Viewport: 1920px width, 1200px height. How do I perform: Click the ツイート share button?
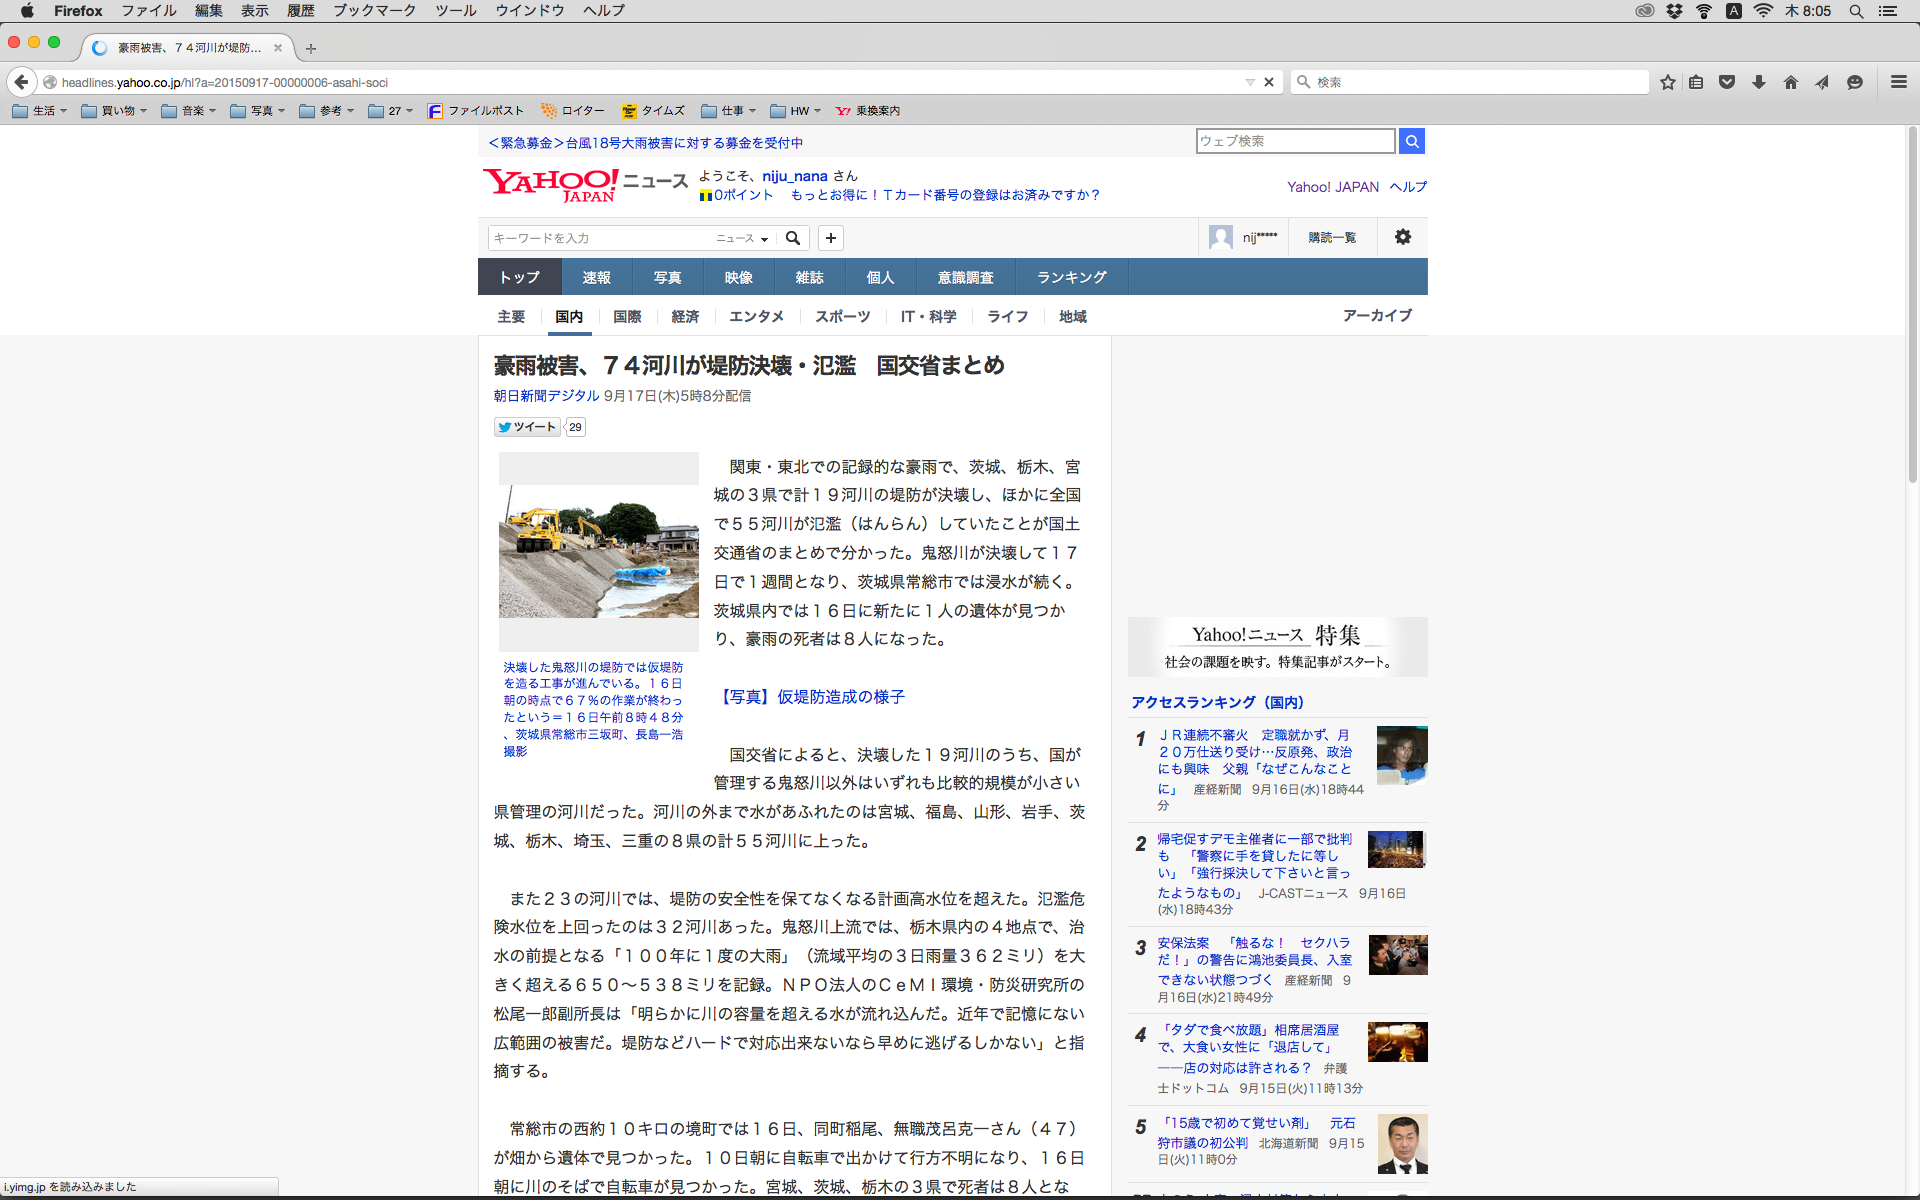tap(527, 427)
